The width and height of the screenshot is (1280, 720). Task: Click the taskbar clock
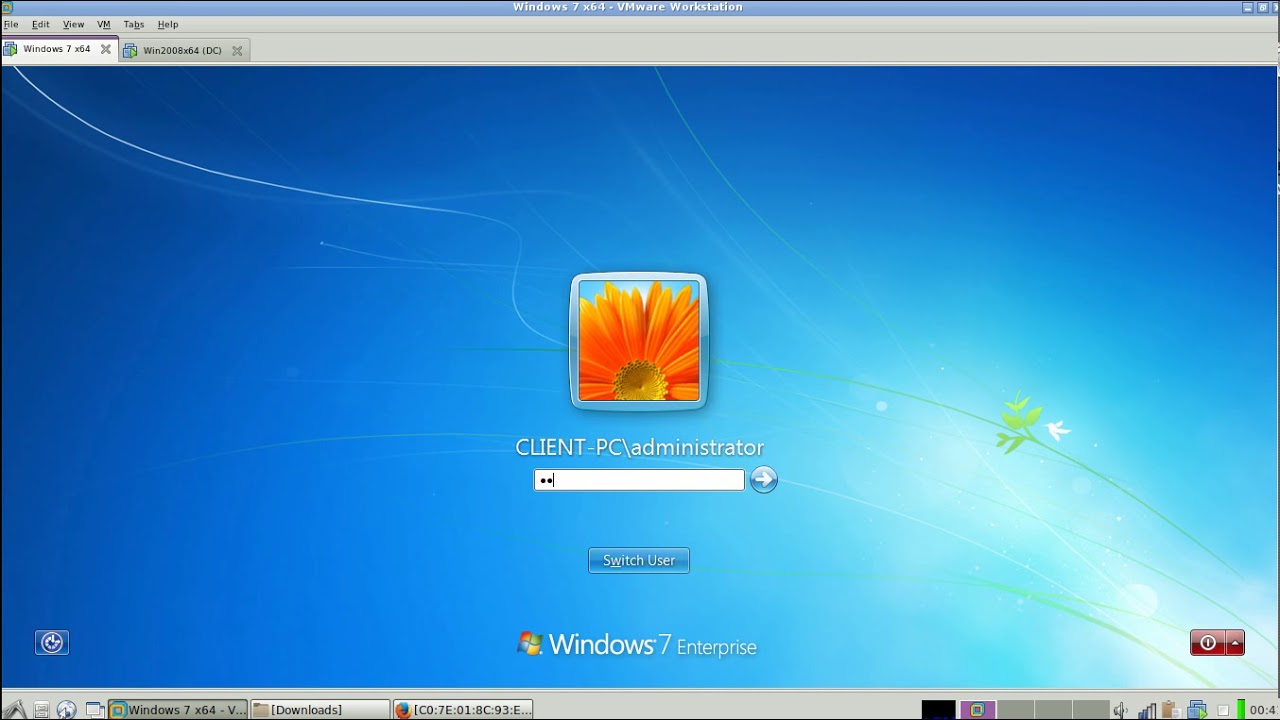point(1263,710)
